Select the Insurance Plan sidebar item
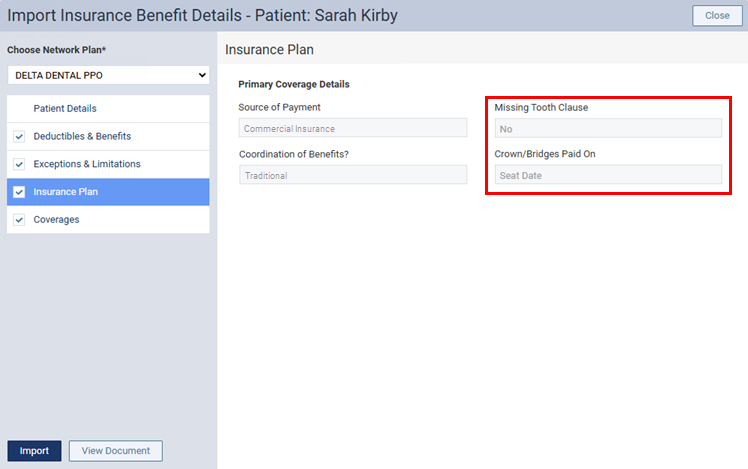This screenshot has width=748, height=469. click(x=66, y=192)
